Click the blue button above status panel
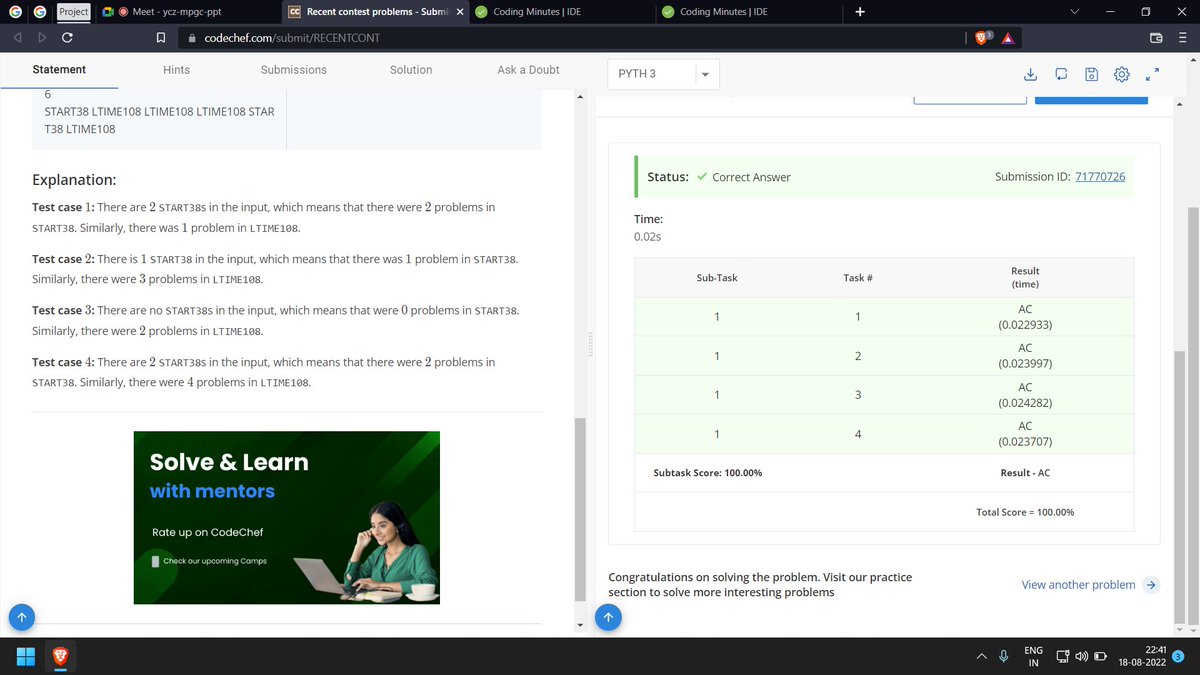The image size is (1200, 675). pyautogui.click(x=1091, y=98)
